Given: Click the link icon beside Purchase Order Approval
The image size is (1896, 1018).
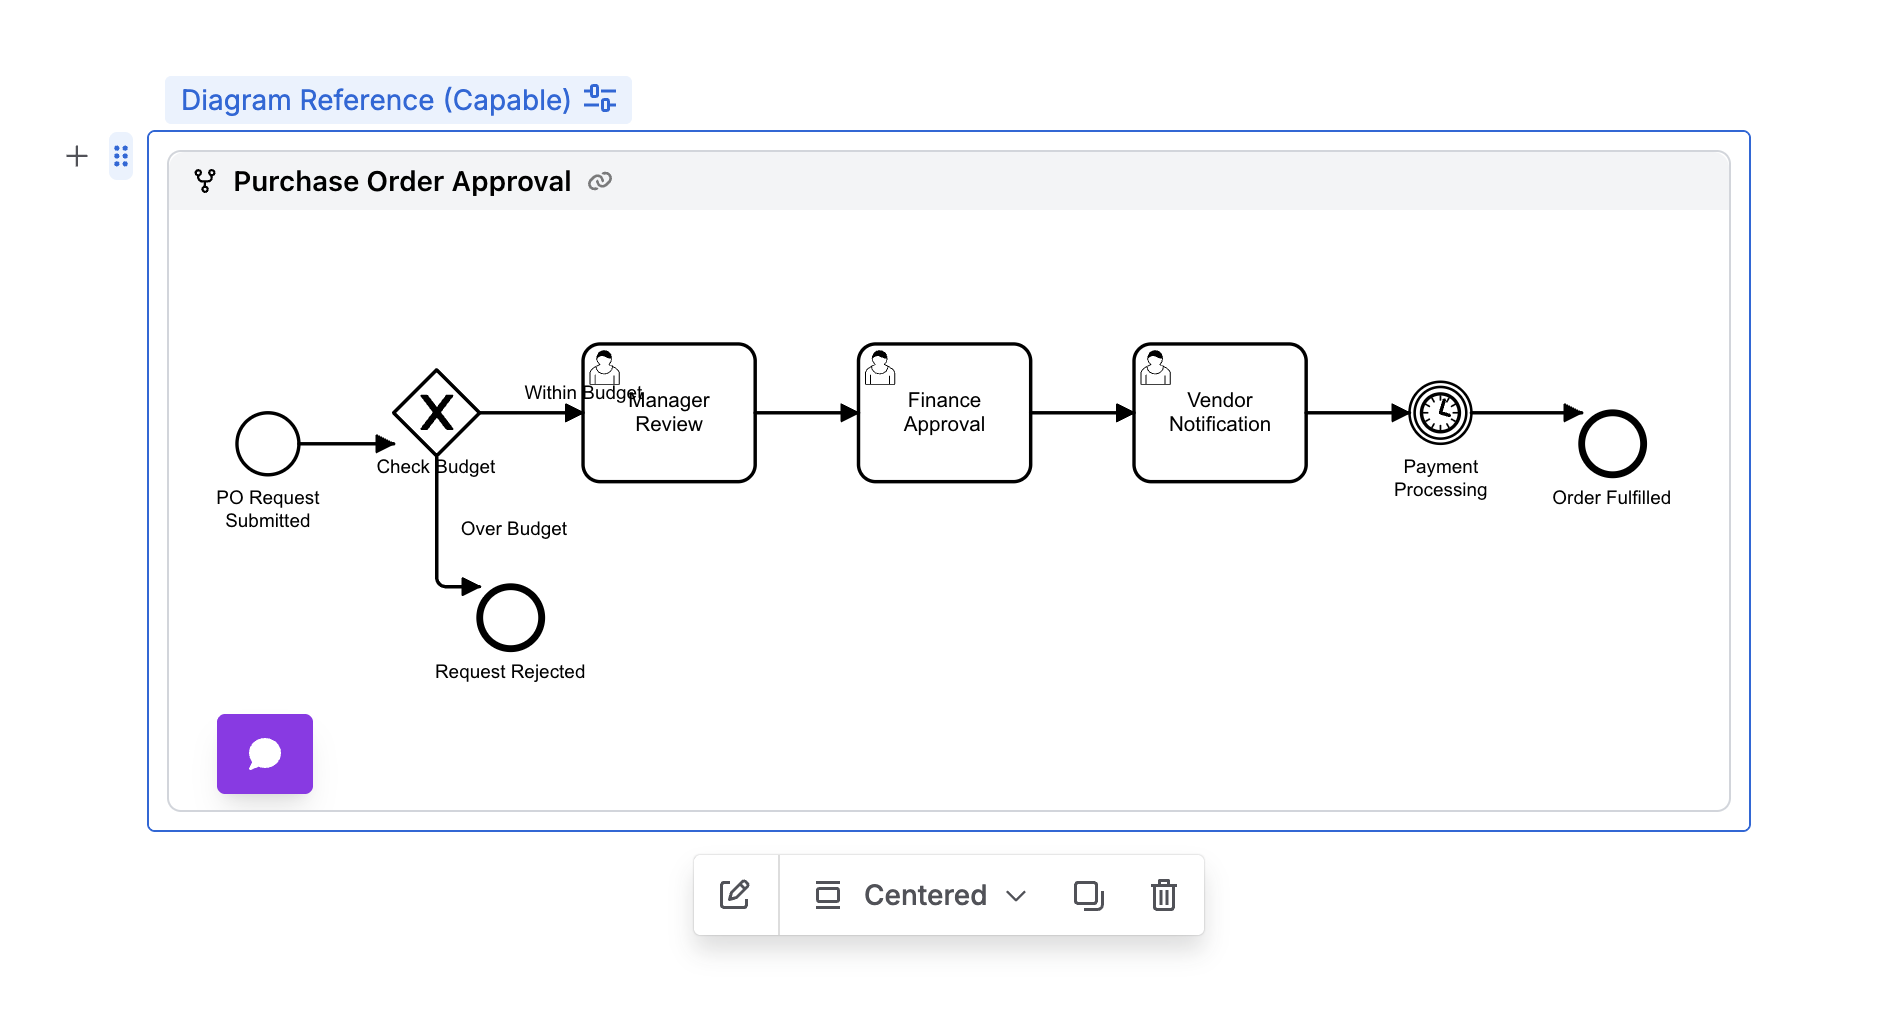Looking at the screenshot, I should (x=600, y=181).
